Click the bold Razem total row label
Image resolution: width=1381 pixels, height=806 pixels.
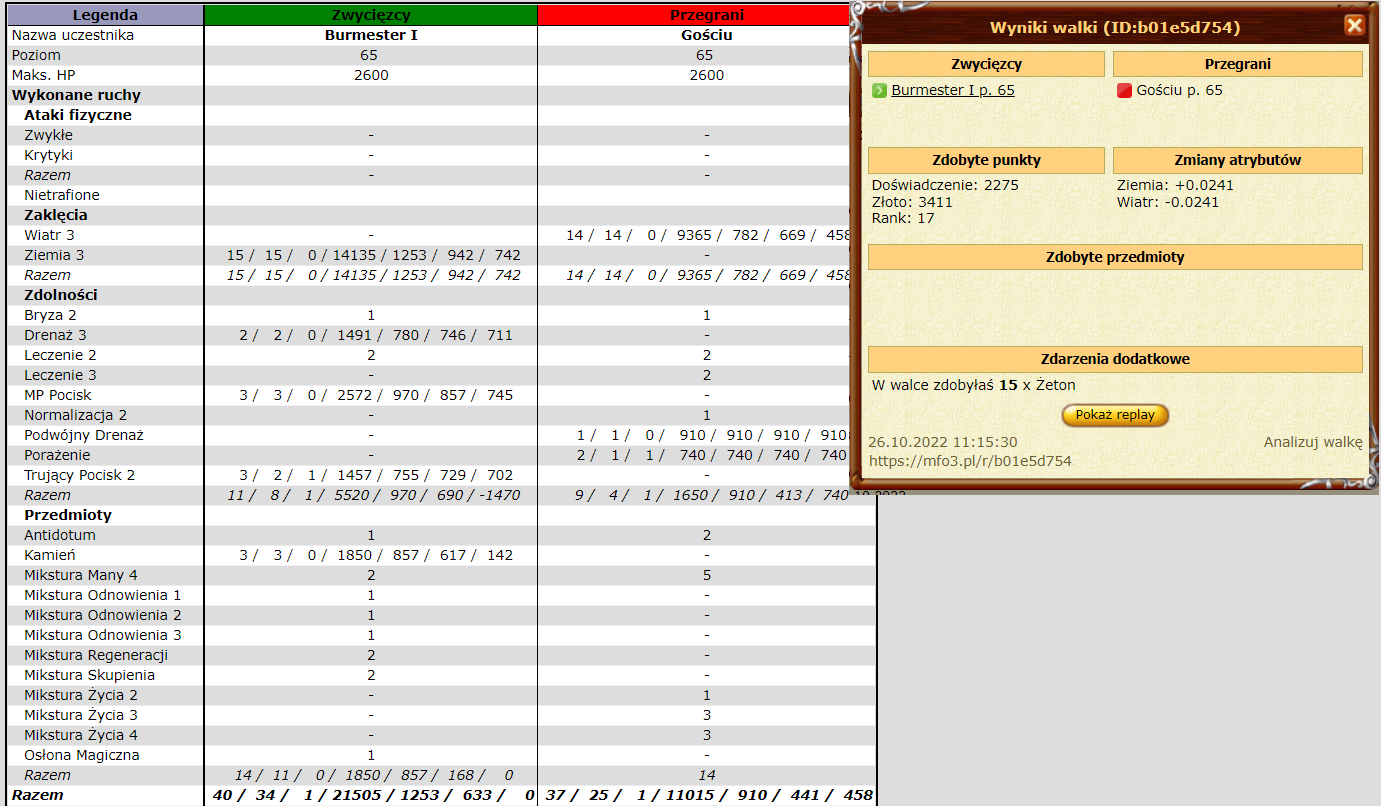tap(37, 795)
